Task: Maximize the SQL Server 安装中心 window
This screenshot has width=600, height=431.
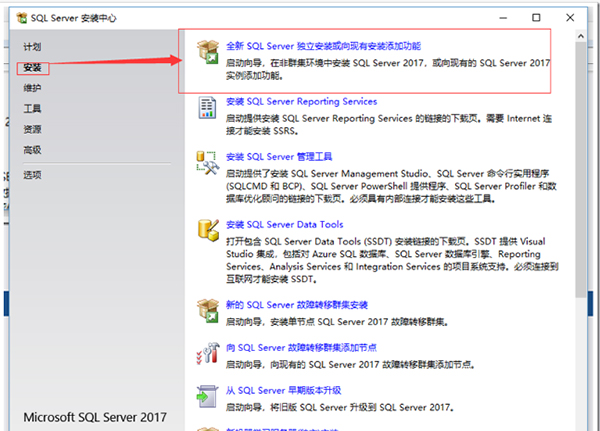Action: (x=536, y=18)
